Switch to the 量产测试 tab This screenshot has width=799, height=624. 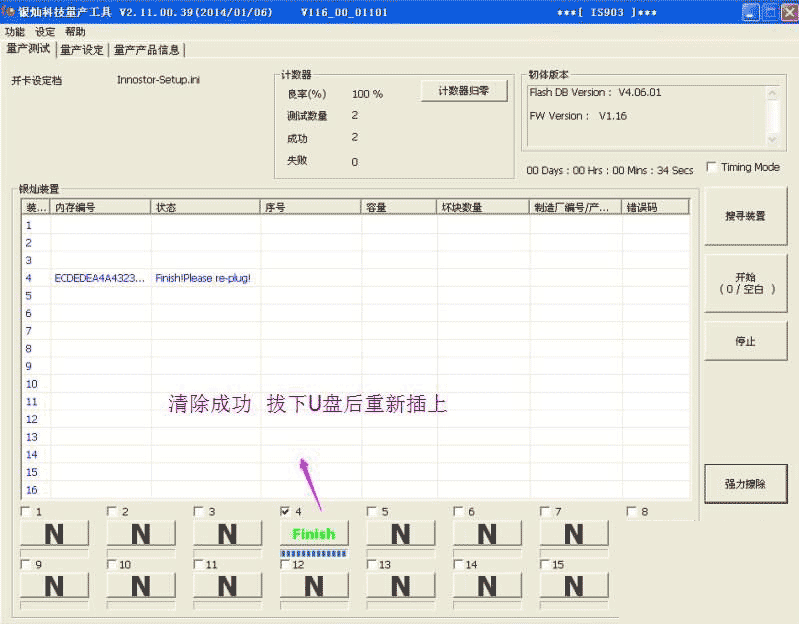[28, 49]
